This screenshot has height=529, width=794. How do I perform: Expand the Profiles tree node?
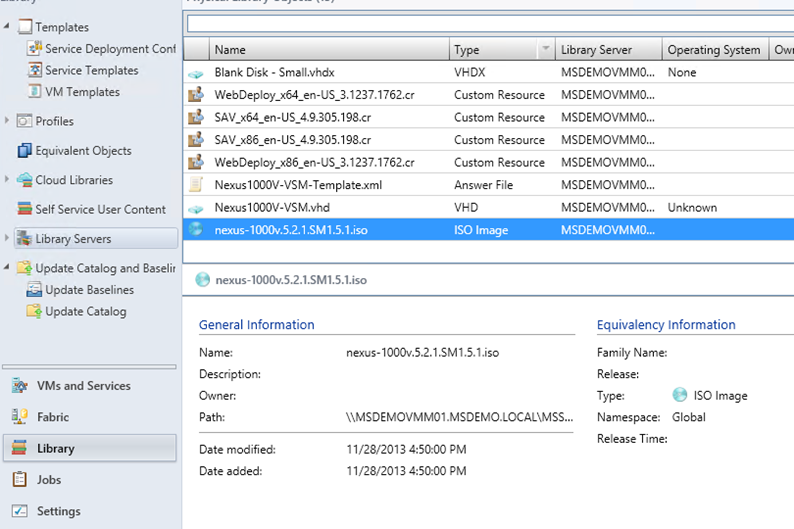[x=7, y=120]
